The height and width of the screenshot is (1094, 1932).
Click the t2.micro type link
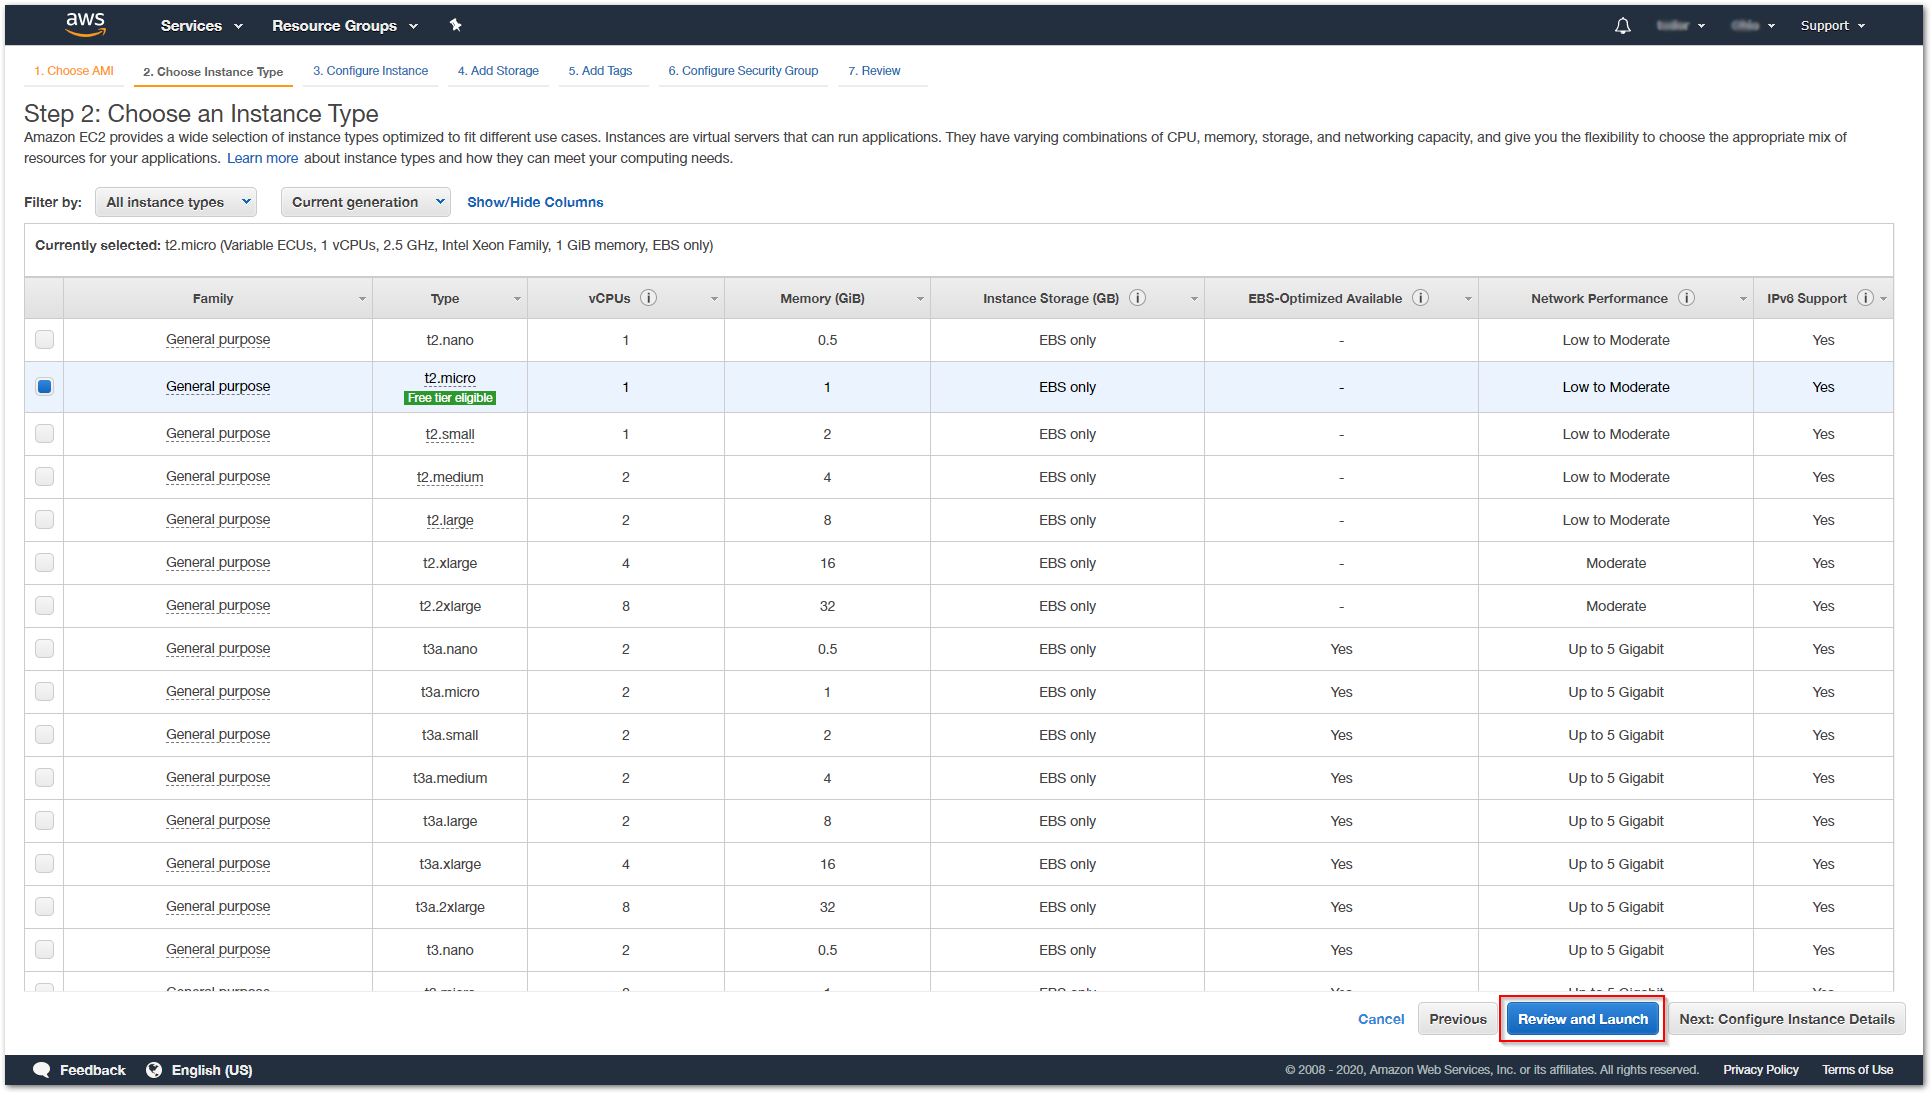click(x=450, y=378)
